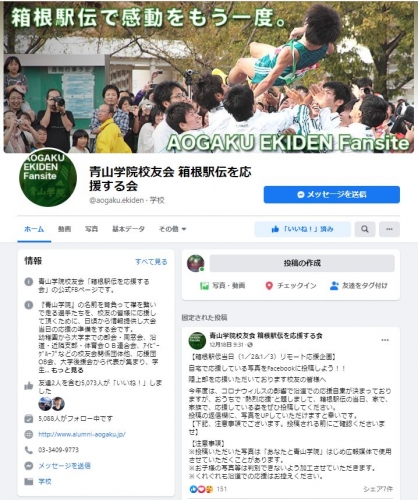This screenshot has width=418, height=500.
Task: Click the reaction emoji icons showing 151
Action: coord(202,489)
